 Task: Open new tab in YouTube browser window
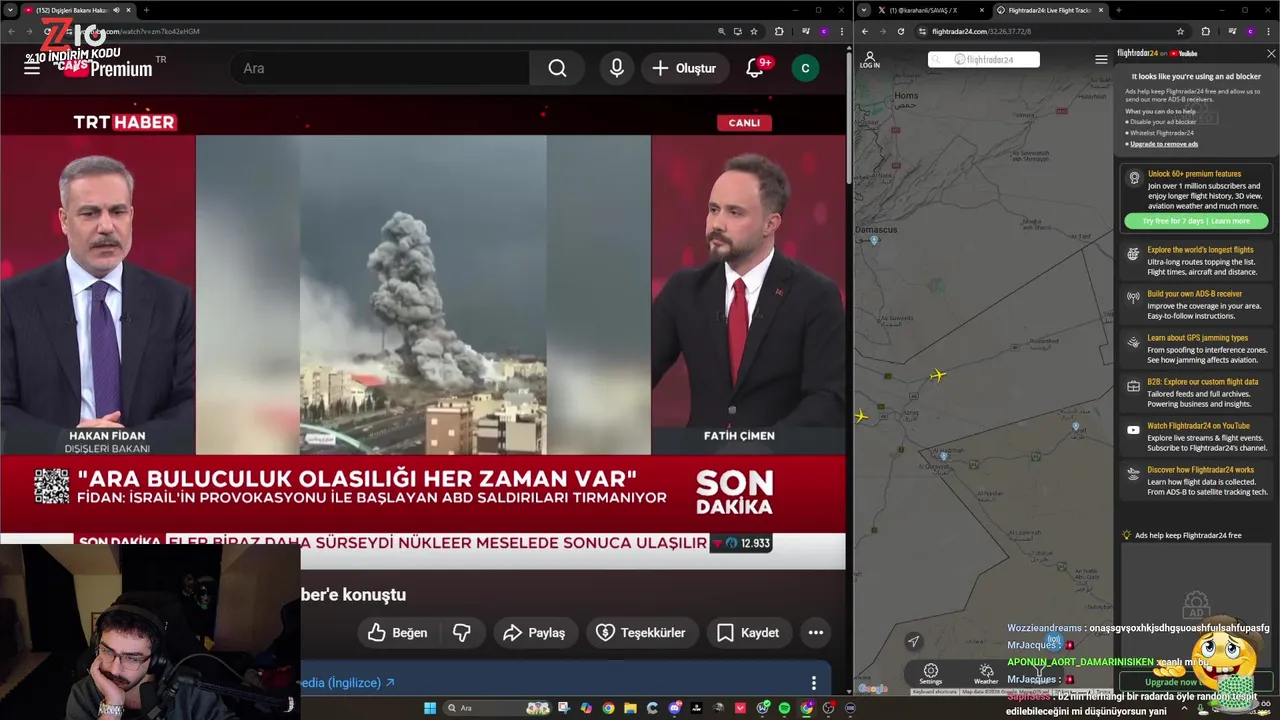click(x=146, y=10)
